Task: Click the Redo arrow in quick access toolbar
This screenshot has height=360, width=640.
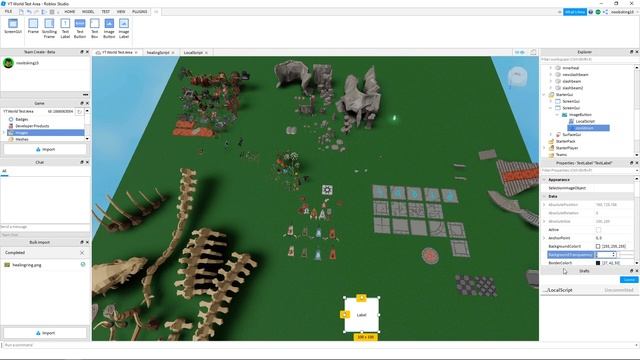Action: click(37, 12)
